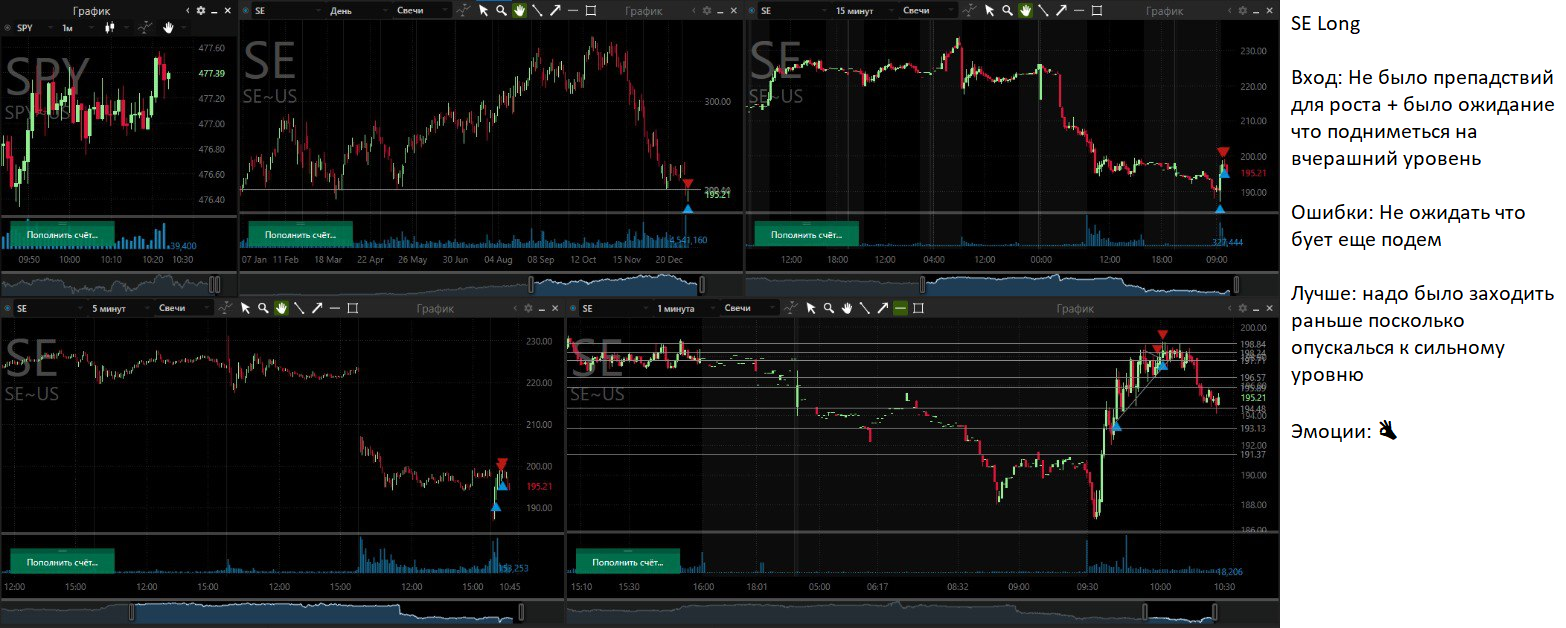Choose the trend line tool in the 1 минута chart
Screen dimensions: 1566x628
(x=865, y=308)
